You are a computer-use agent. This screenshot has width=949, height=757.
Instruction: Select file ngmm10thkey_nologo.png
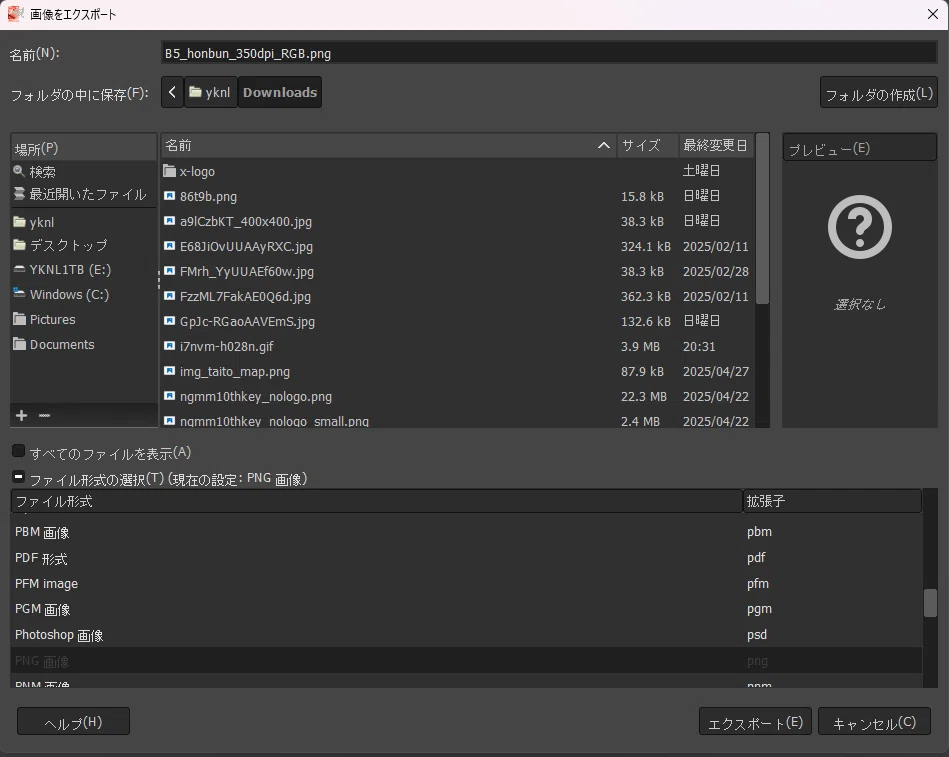click(458, 396)
